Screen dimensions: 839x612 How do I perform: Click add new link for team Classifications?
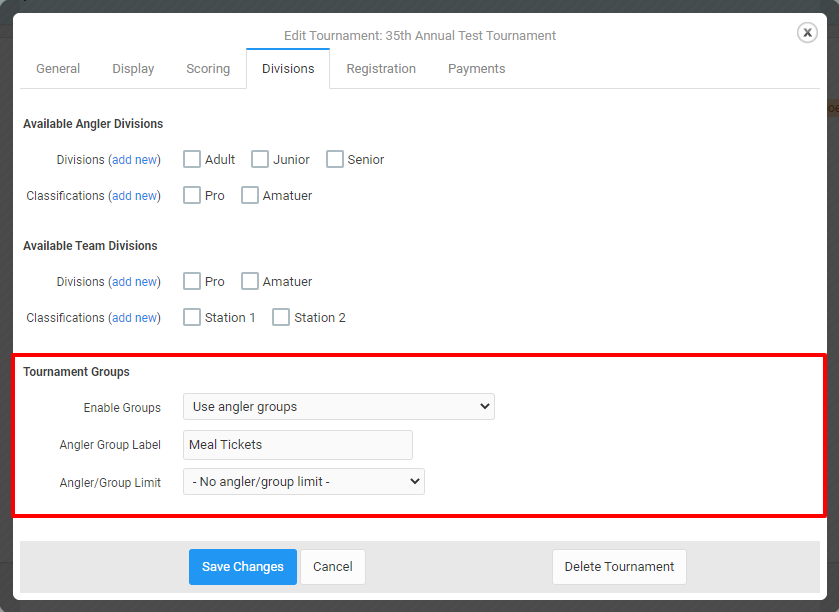point(135,318)
